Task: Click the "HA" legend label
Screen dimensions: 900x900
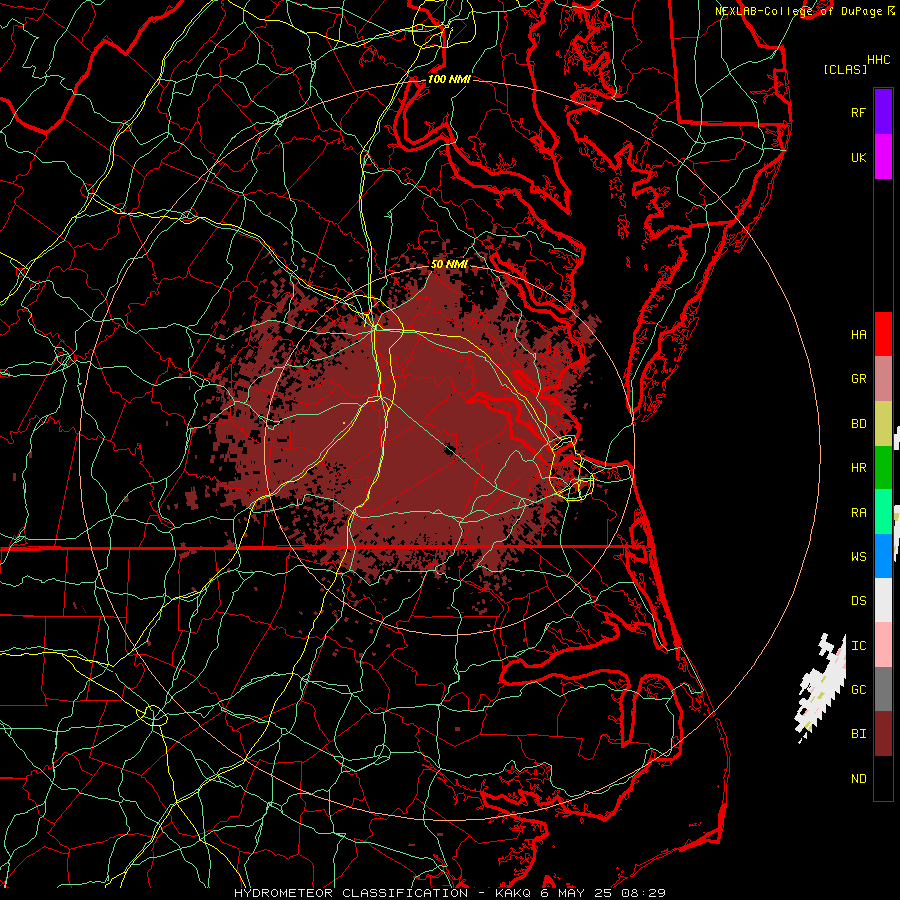Action: pos(859,335)
